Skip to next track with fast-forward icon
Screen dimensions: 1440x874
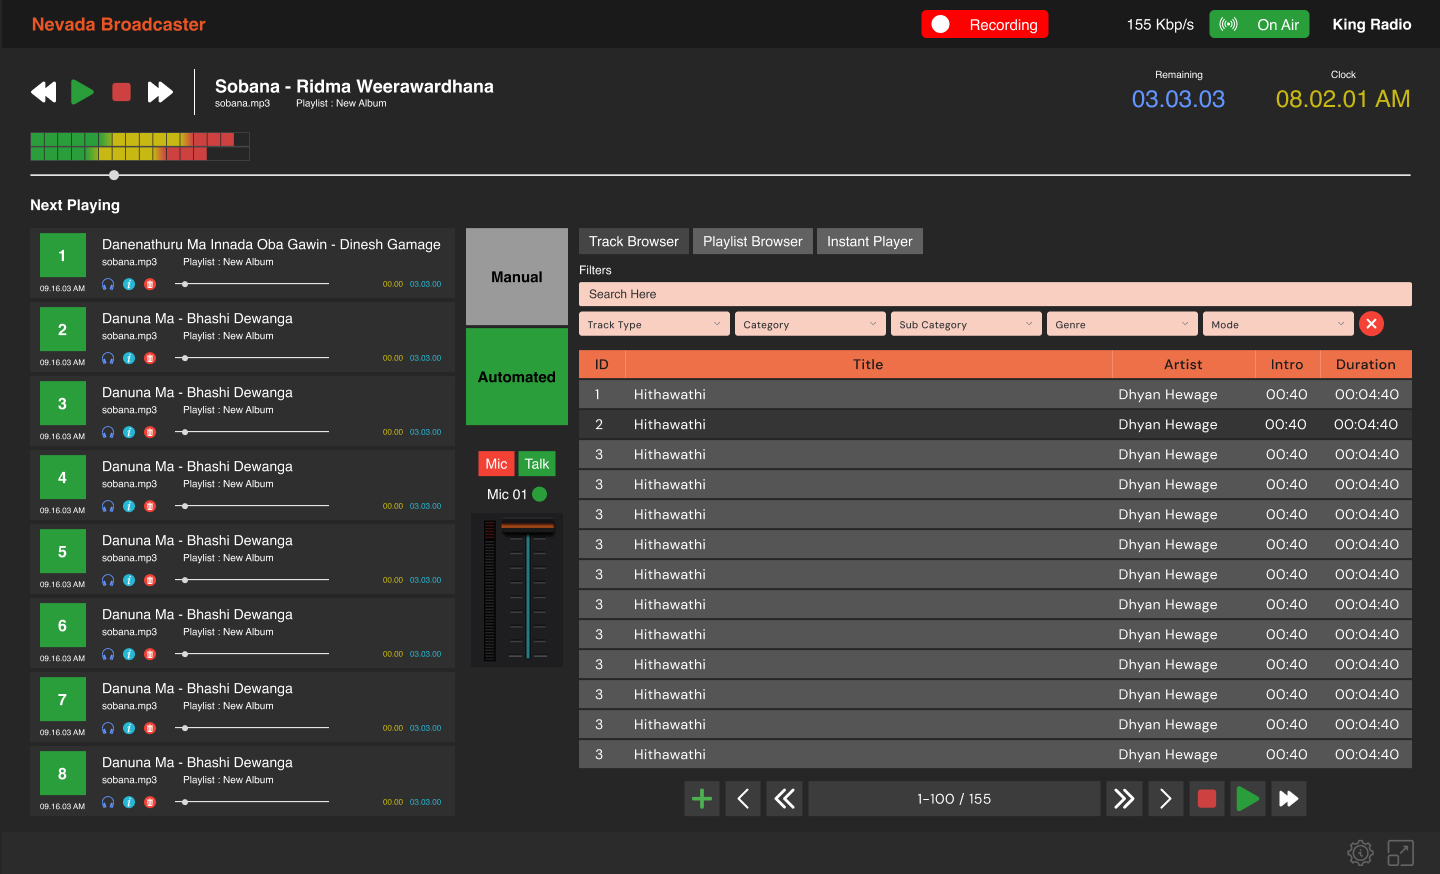click(x=160, y=91)
